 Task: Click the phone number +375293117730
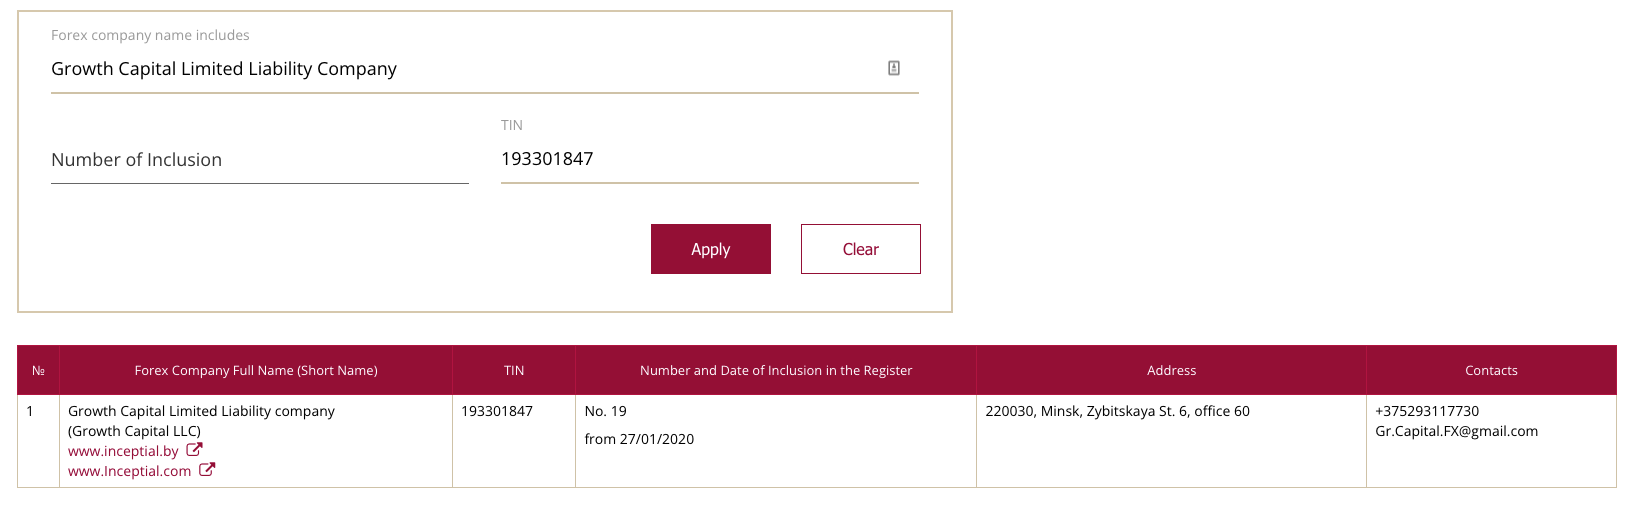1427,411
